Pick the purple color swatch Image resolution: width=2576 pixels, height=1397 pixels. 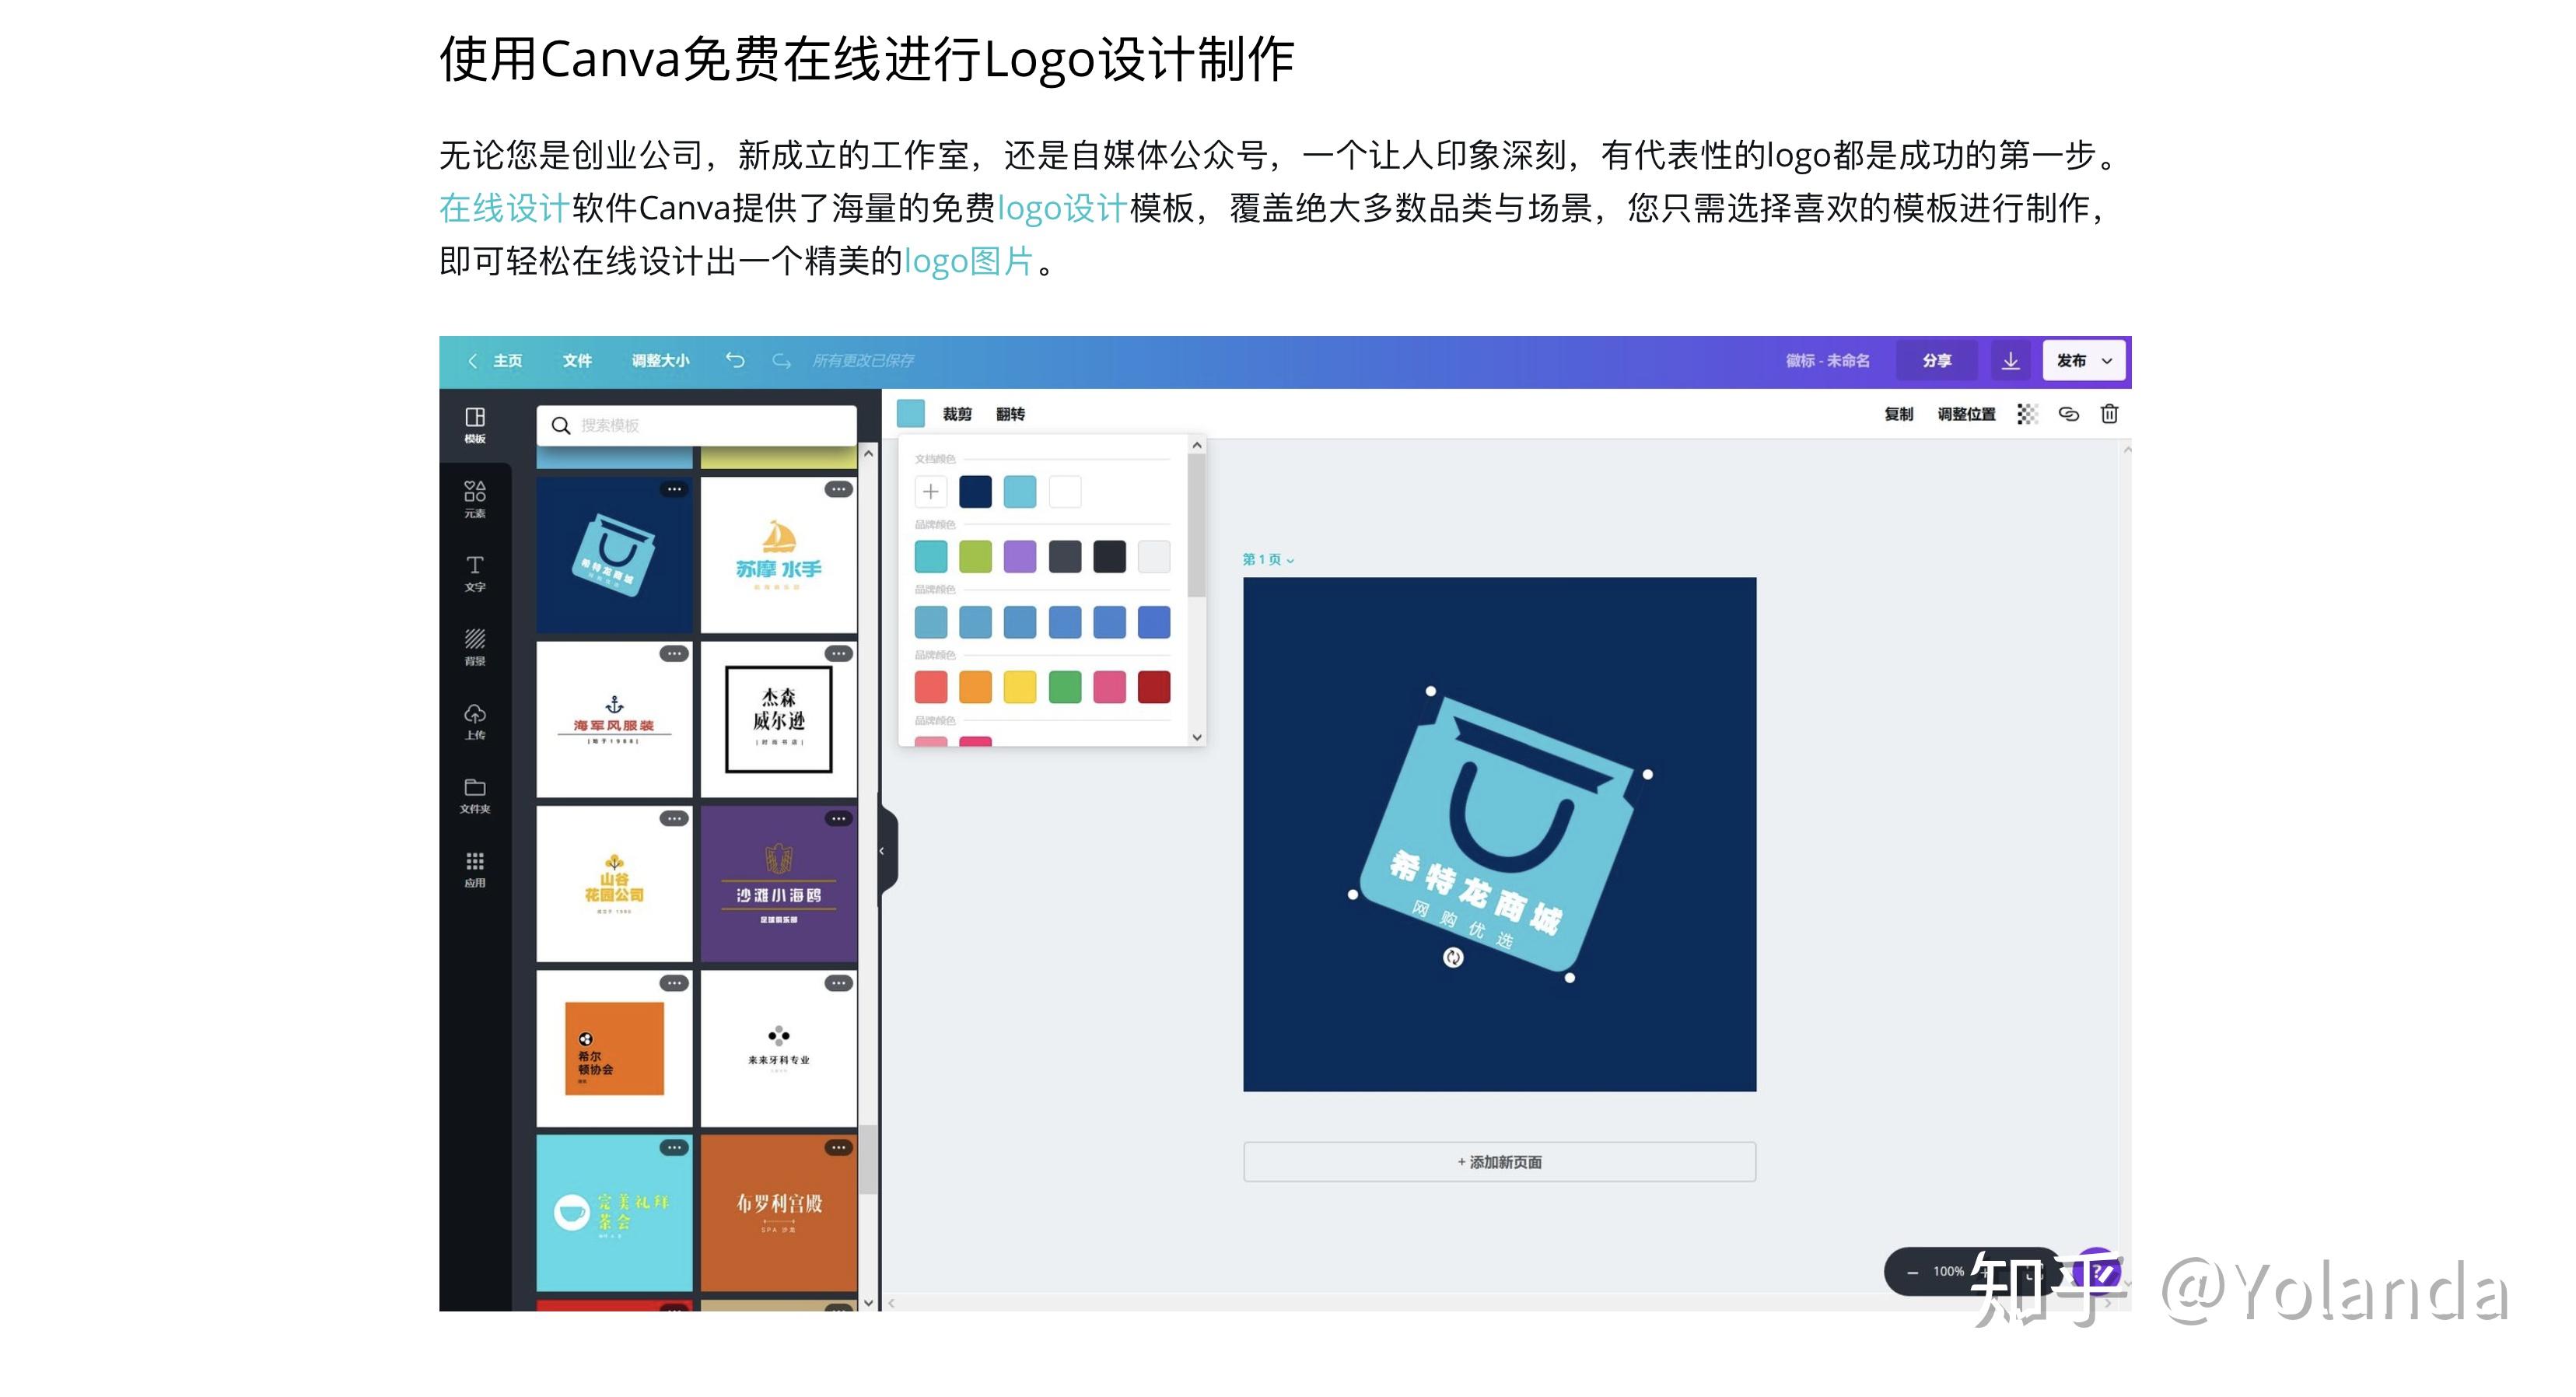(1020, 557)
